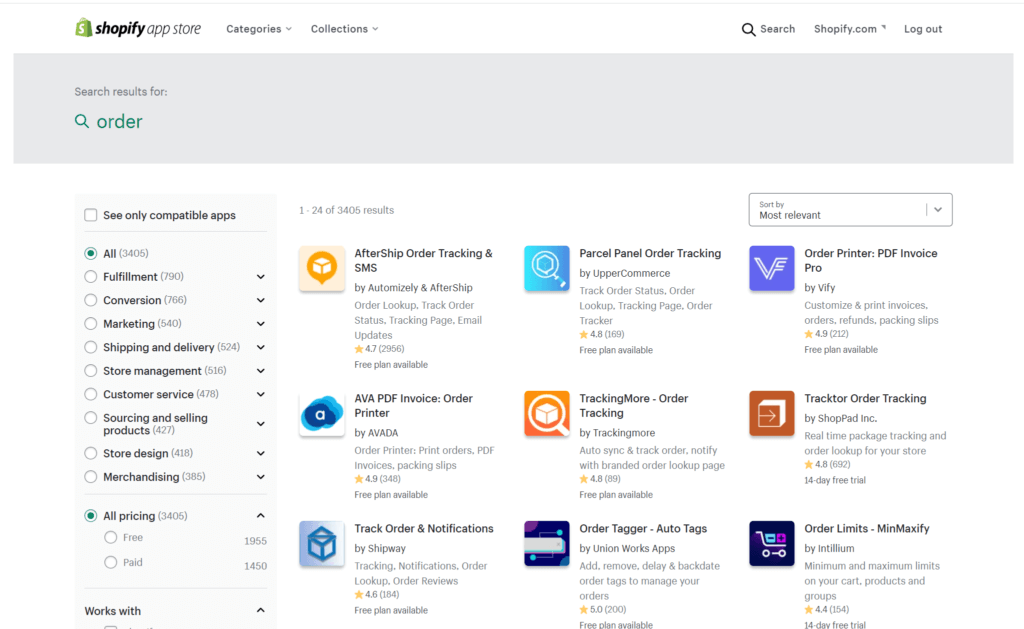This screenshot has height=629, width=1024.
Task: Click the 'by ShopPad Inc.' developer text
Action: pos(840,418)
